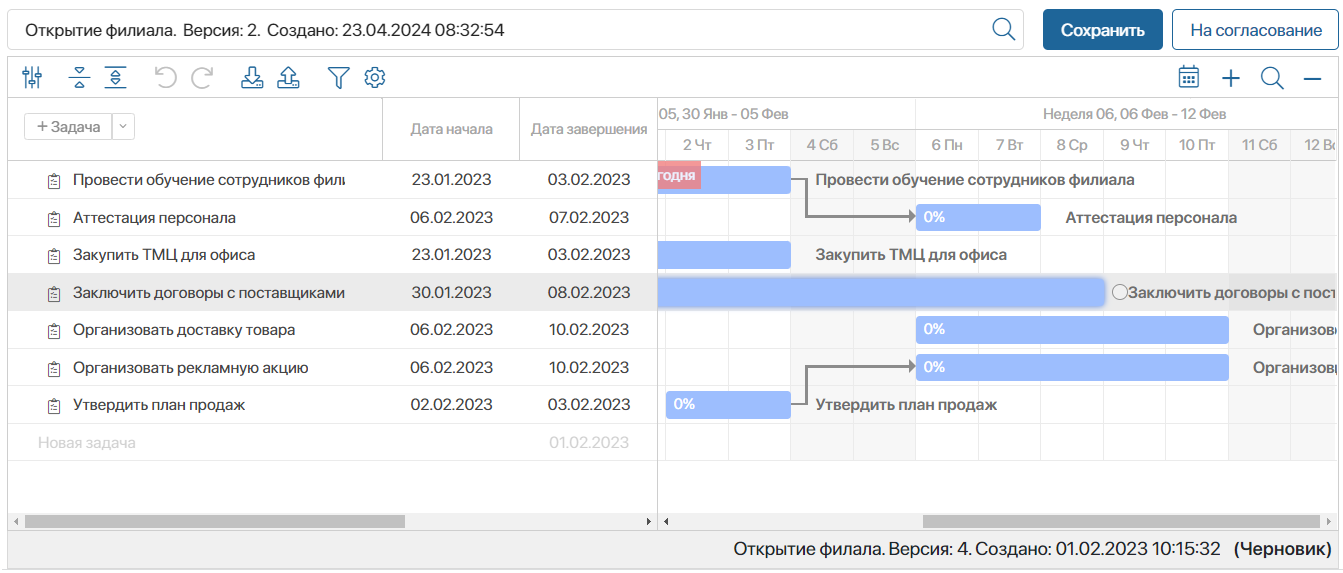Open the Gantt settings gear icon

pyautogui.click(x=375, y=78)
